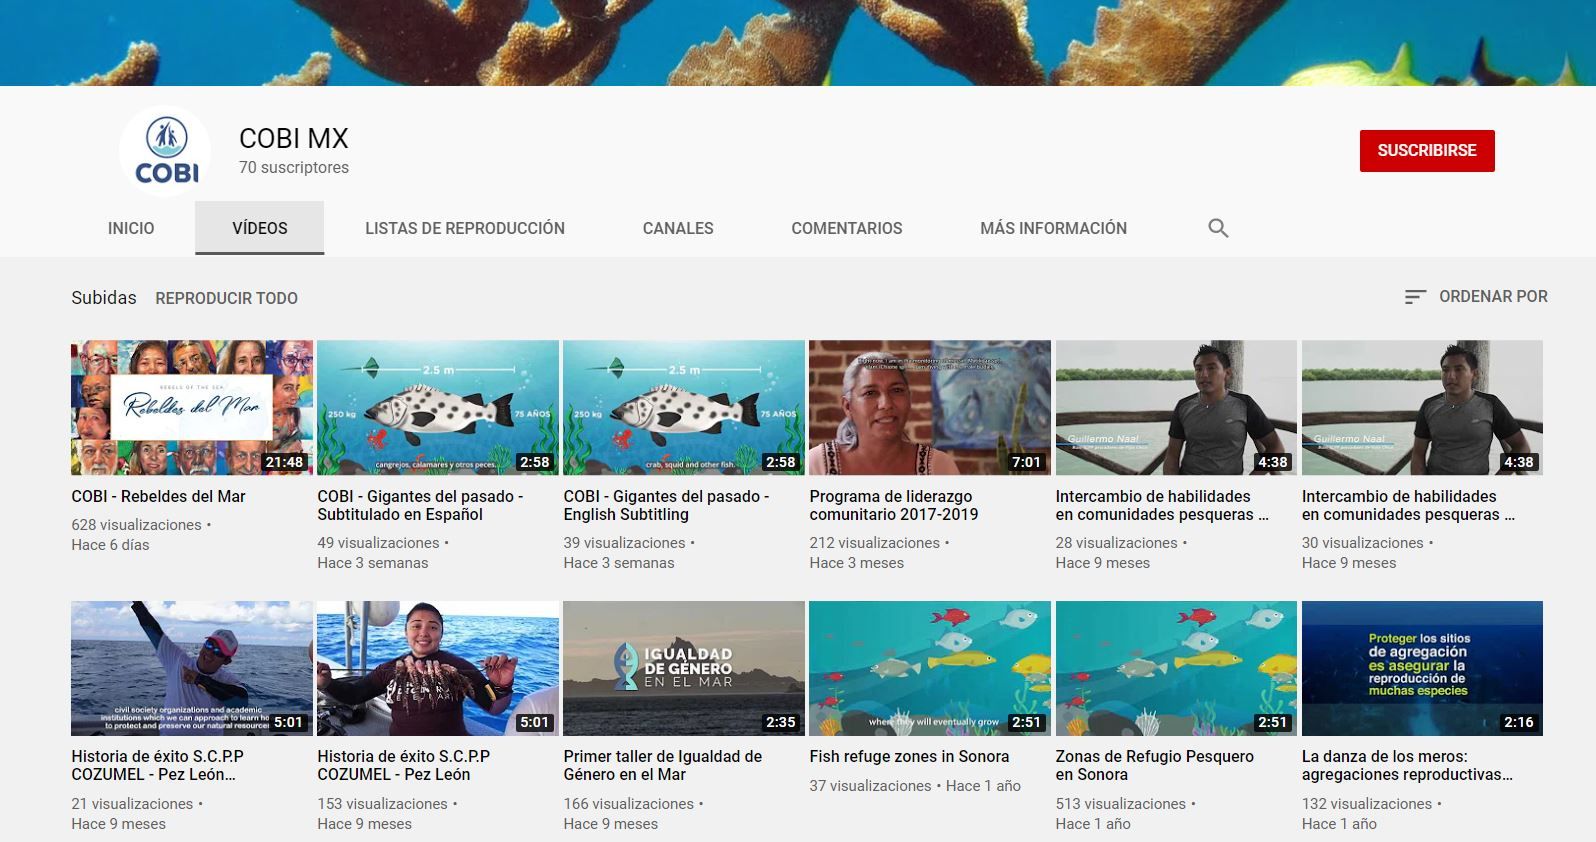Viewport: 1596px width, 842px height.
Task: Open the Rebeldes del Mar video thumbnail
Action: [192, 408]
